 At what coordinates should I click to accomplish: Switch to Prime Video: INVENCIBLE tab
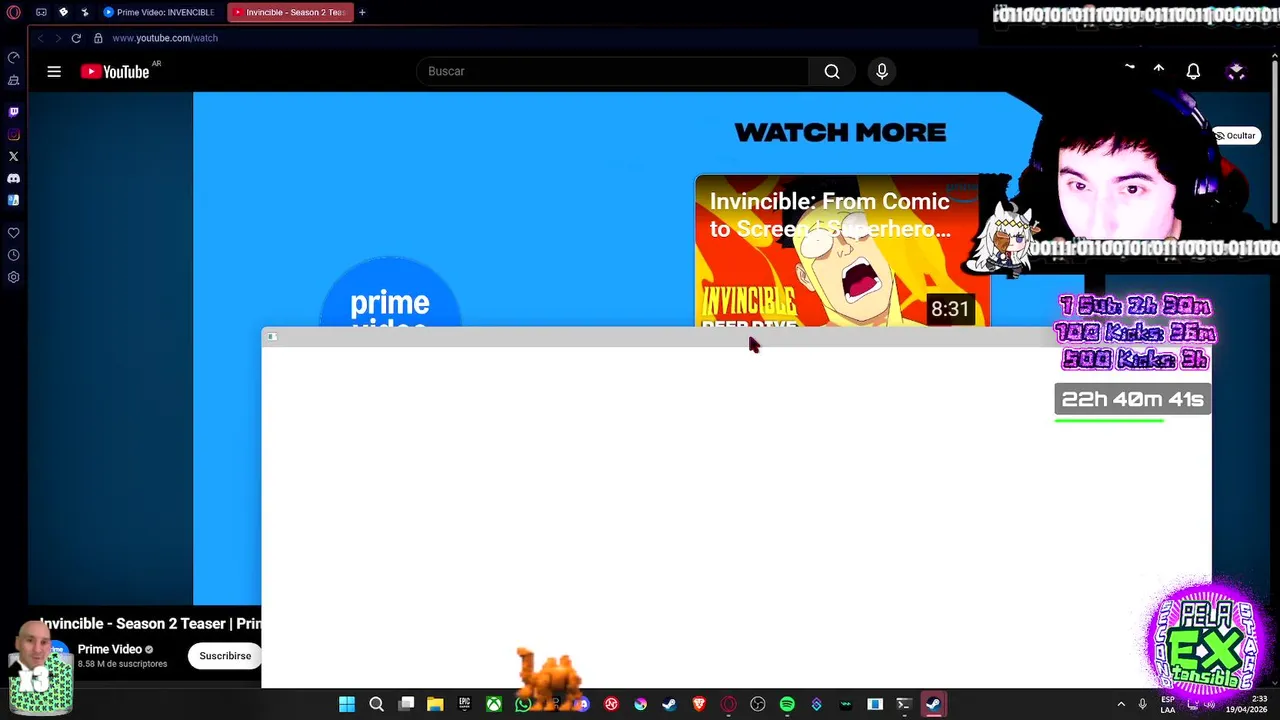[x=160, y=12]
